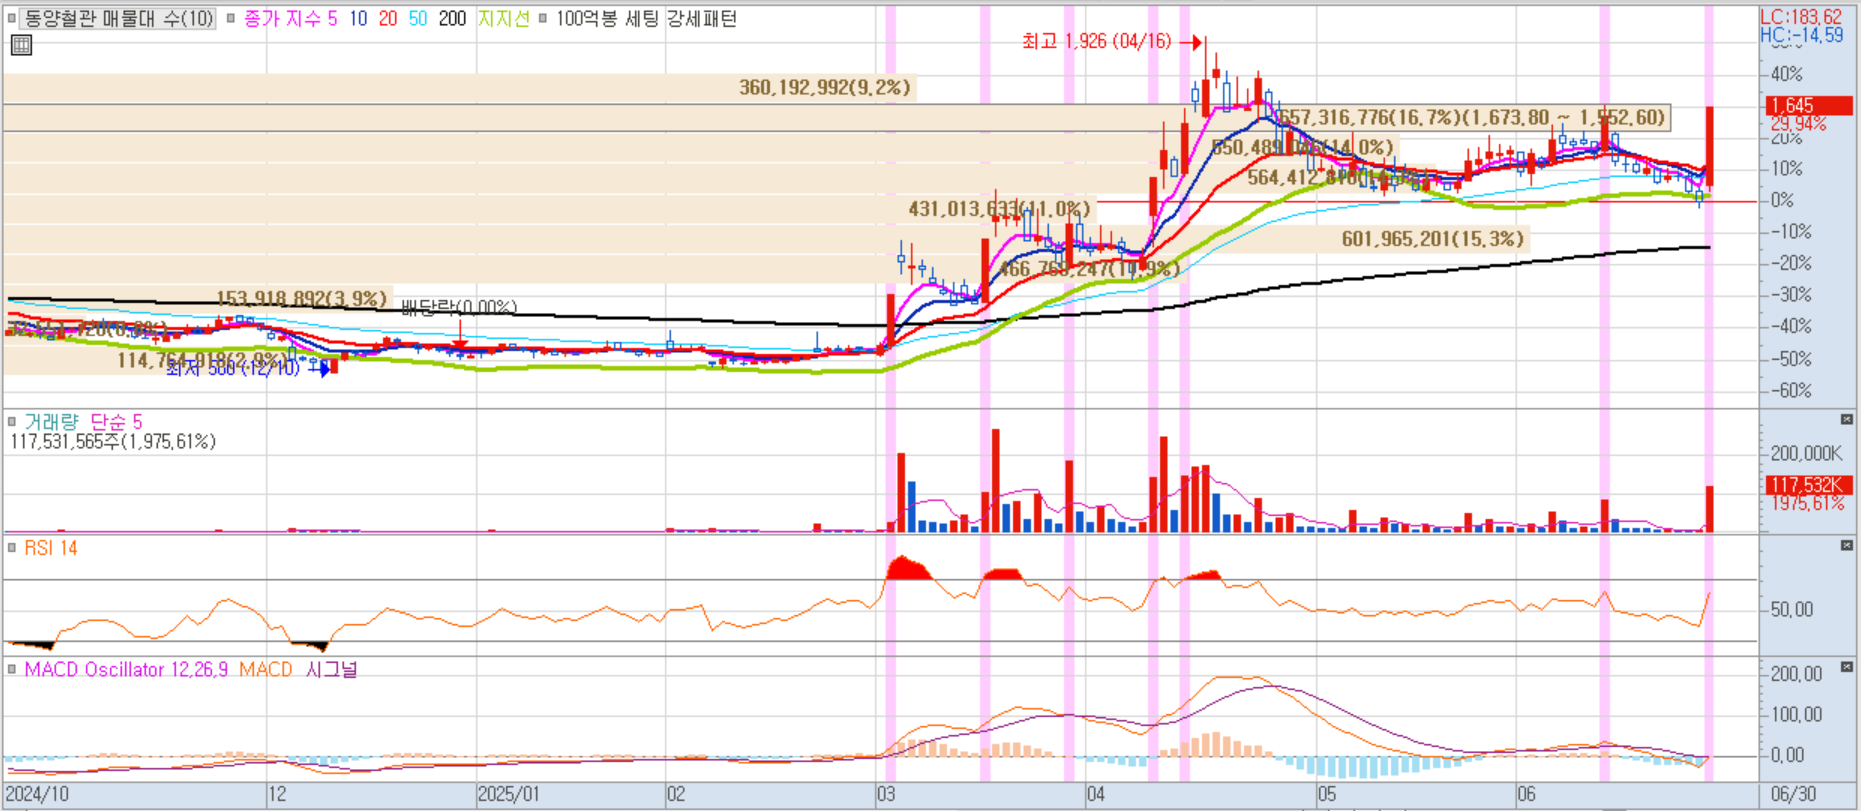Screen dimensions: 1861x811
Task: Close the RSI panel with its X button
Action: click(x=1846, y=545)
